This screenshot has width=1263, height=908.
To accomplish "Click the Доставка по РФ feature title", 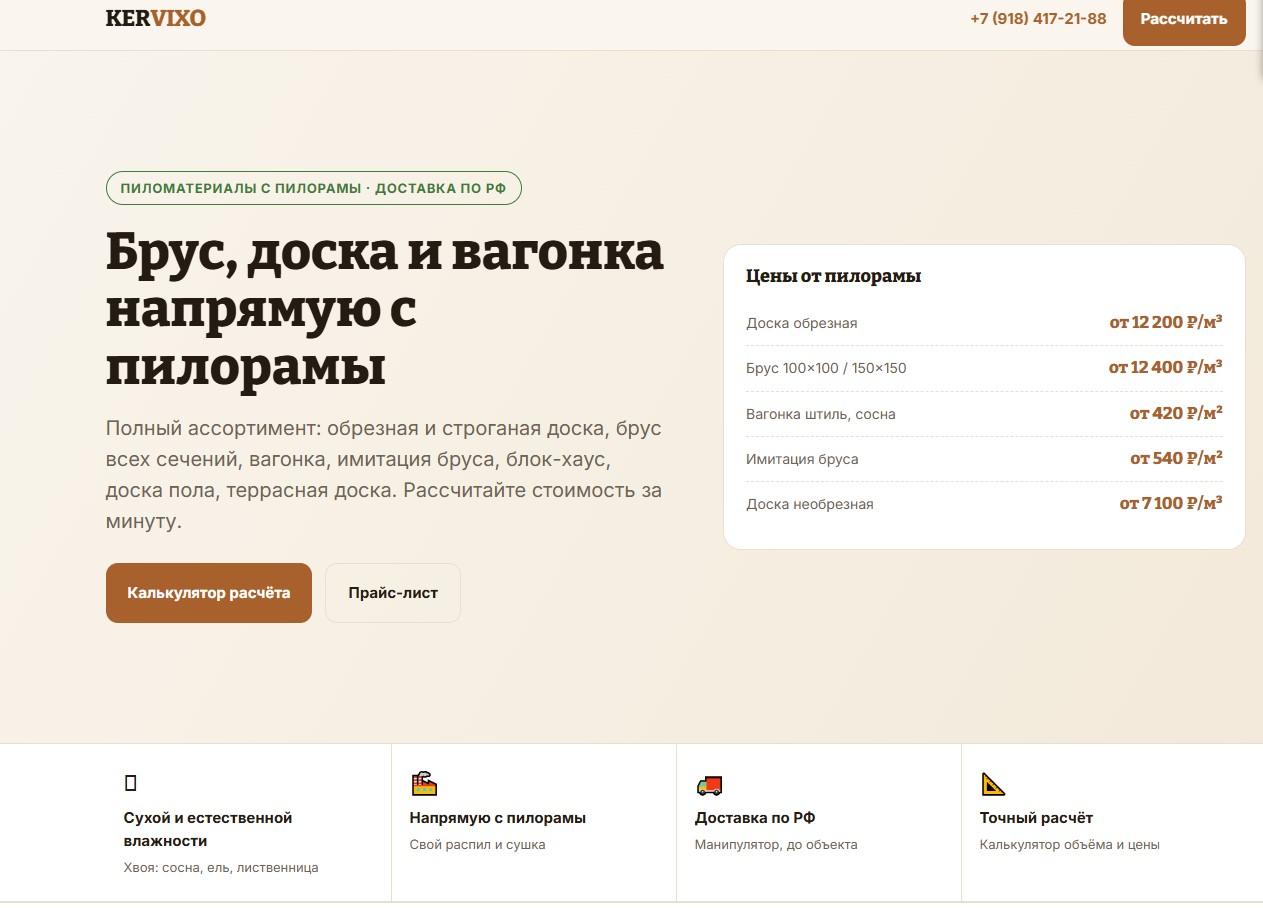I will click(755, 818).
